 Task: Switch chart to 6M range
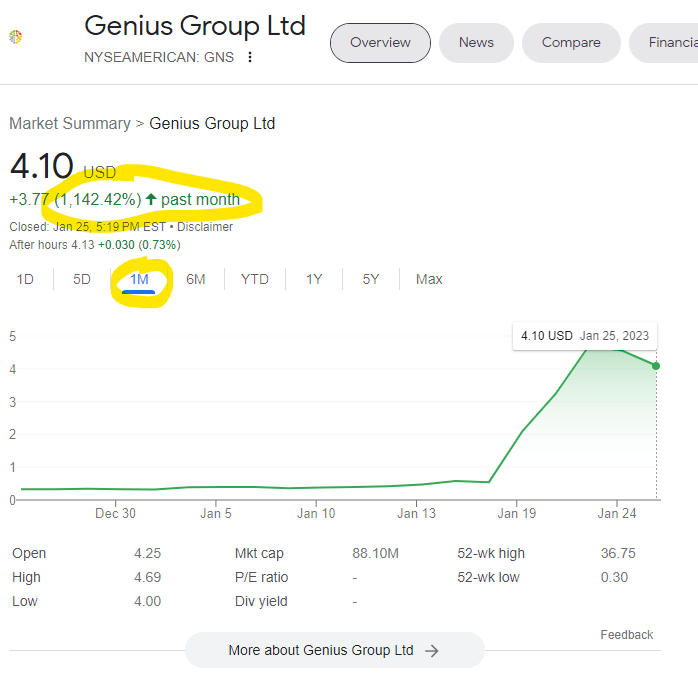196,279
